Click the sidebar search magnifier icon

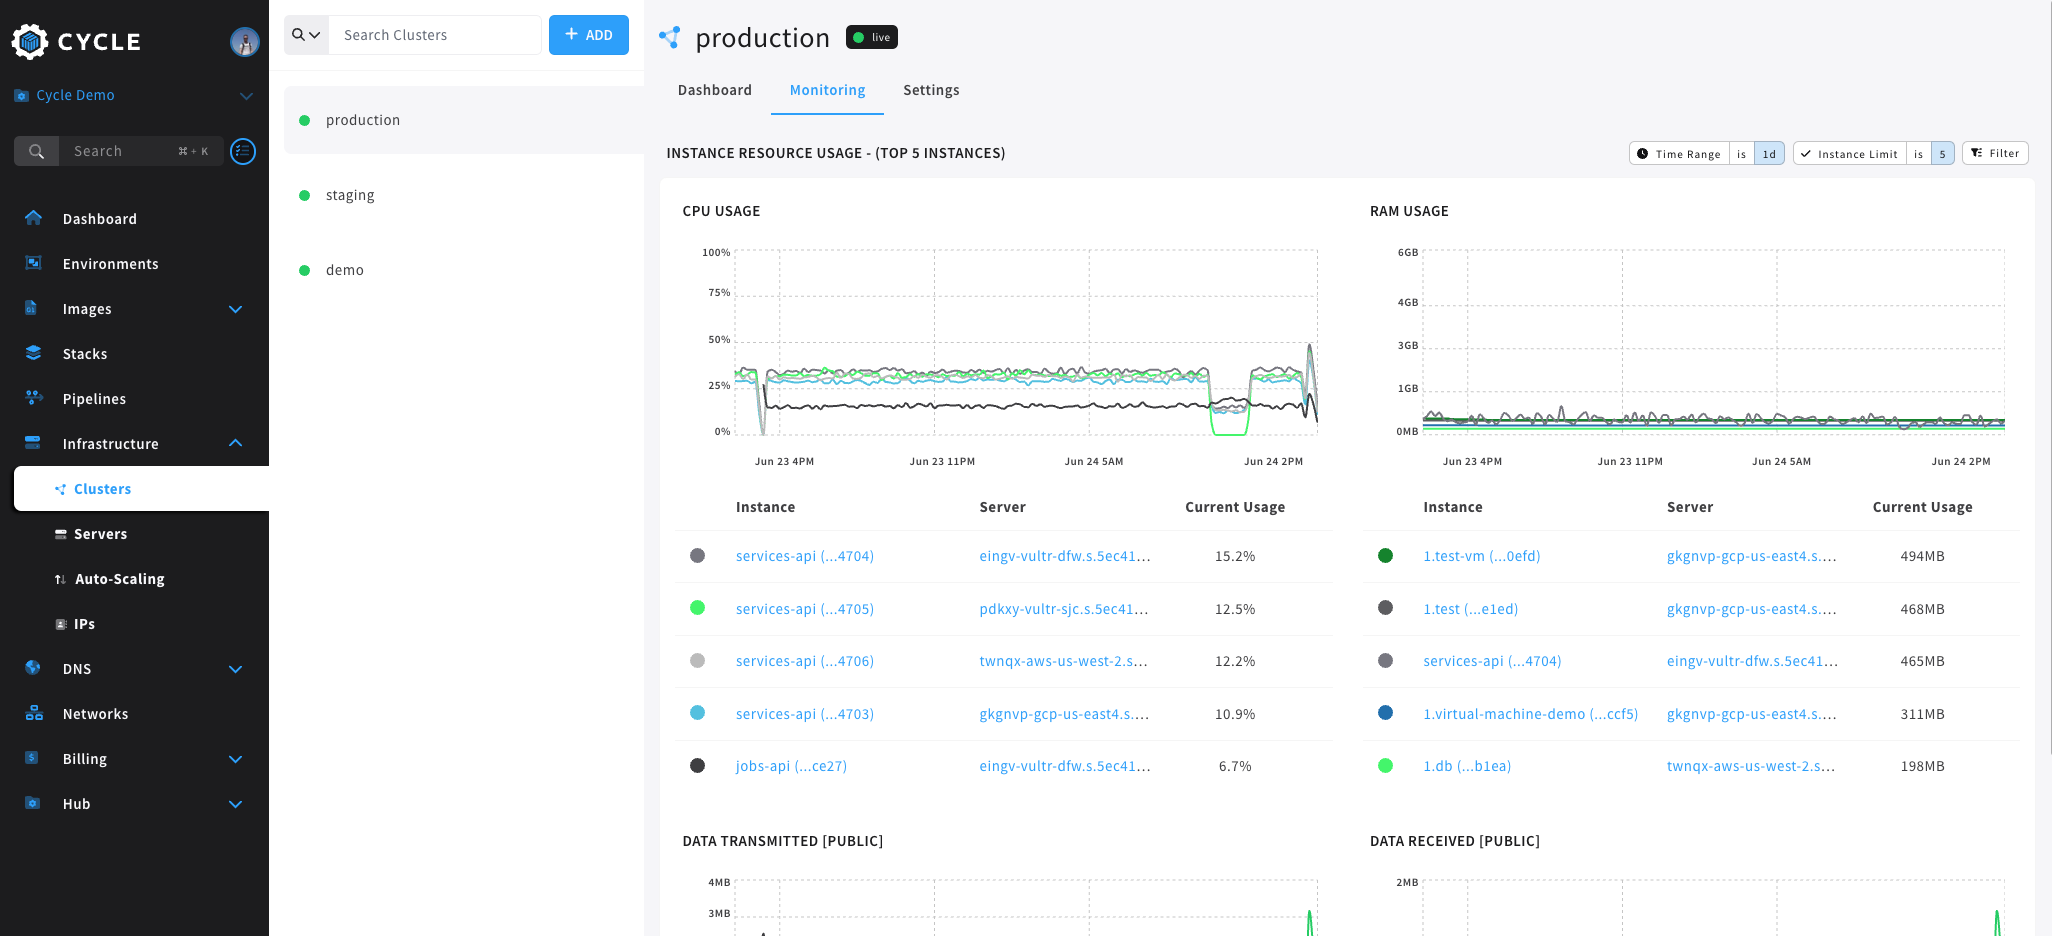click(x=37, y=151)
